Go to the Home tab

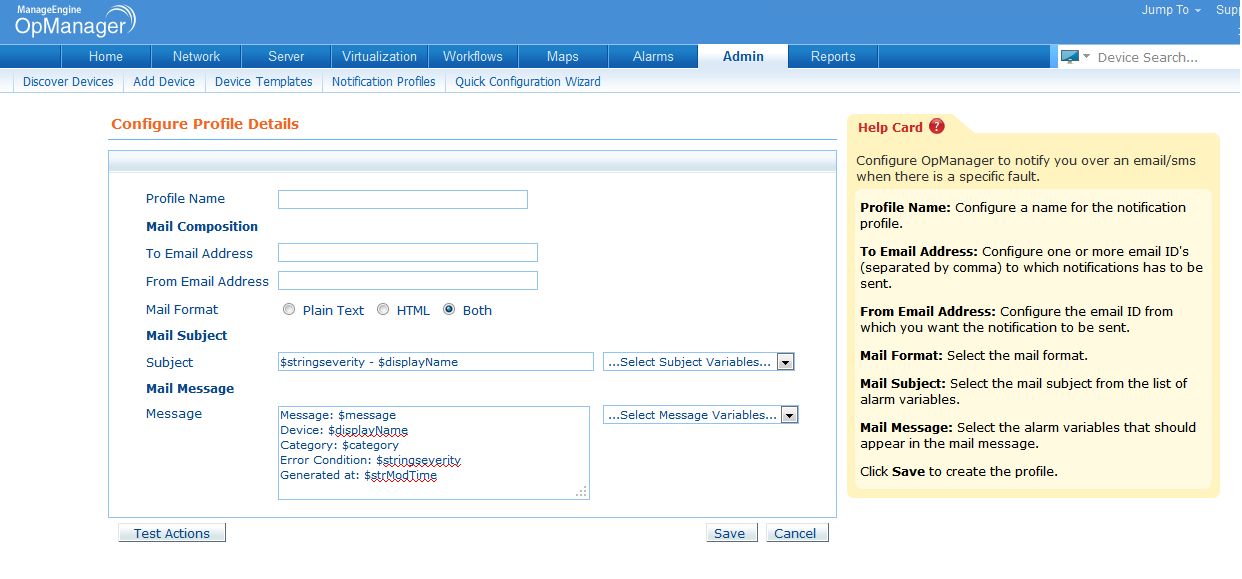pos(106,56)
